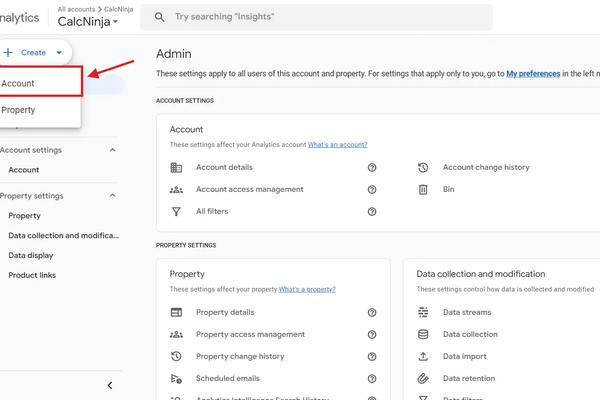Image resolution: width=600 pixels, height=400 pixels.
Task: Open the All filters setting
Action: pyautogui.click(x=212, y=211)
